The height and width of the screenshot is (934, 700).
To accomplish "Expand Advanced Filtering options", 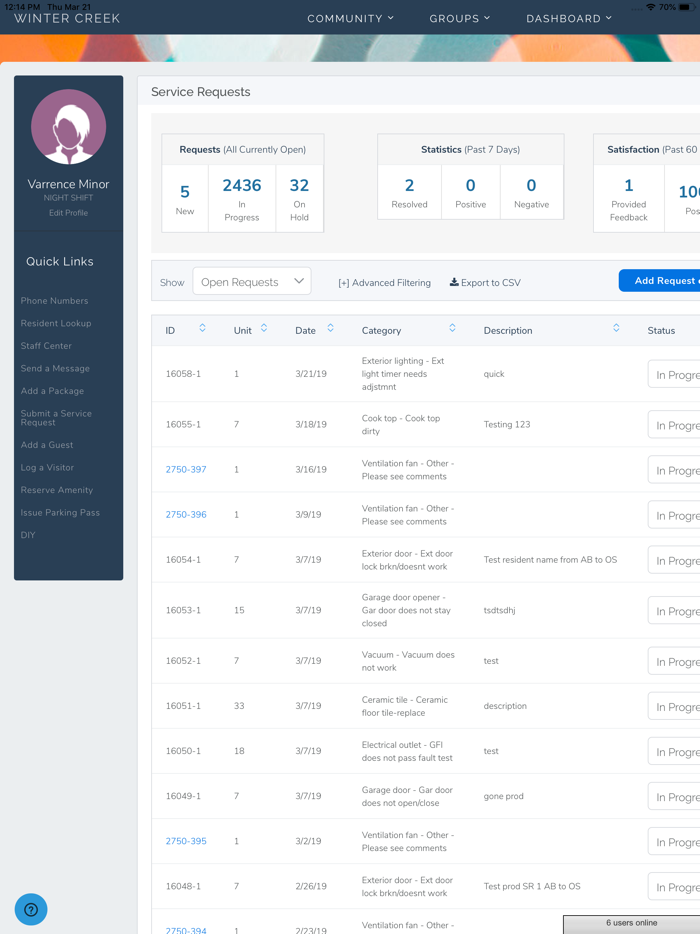I will (384, 283).
